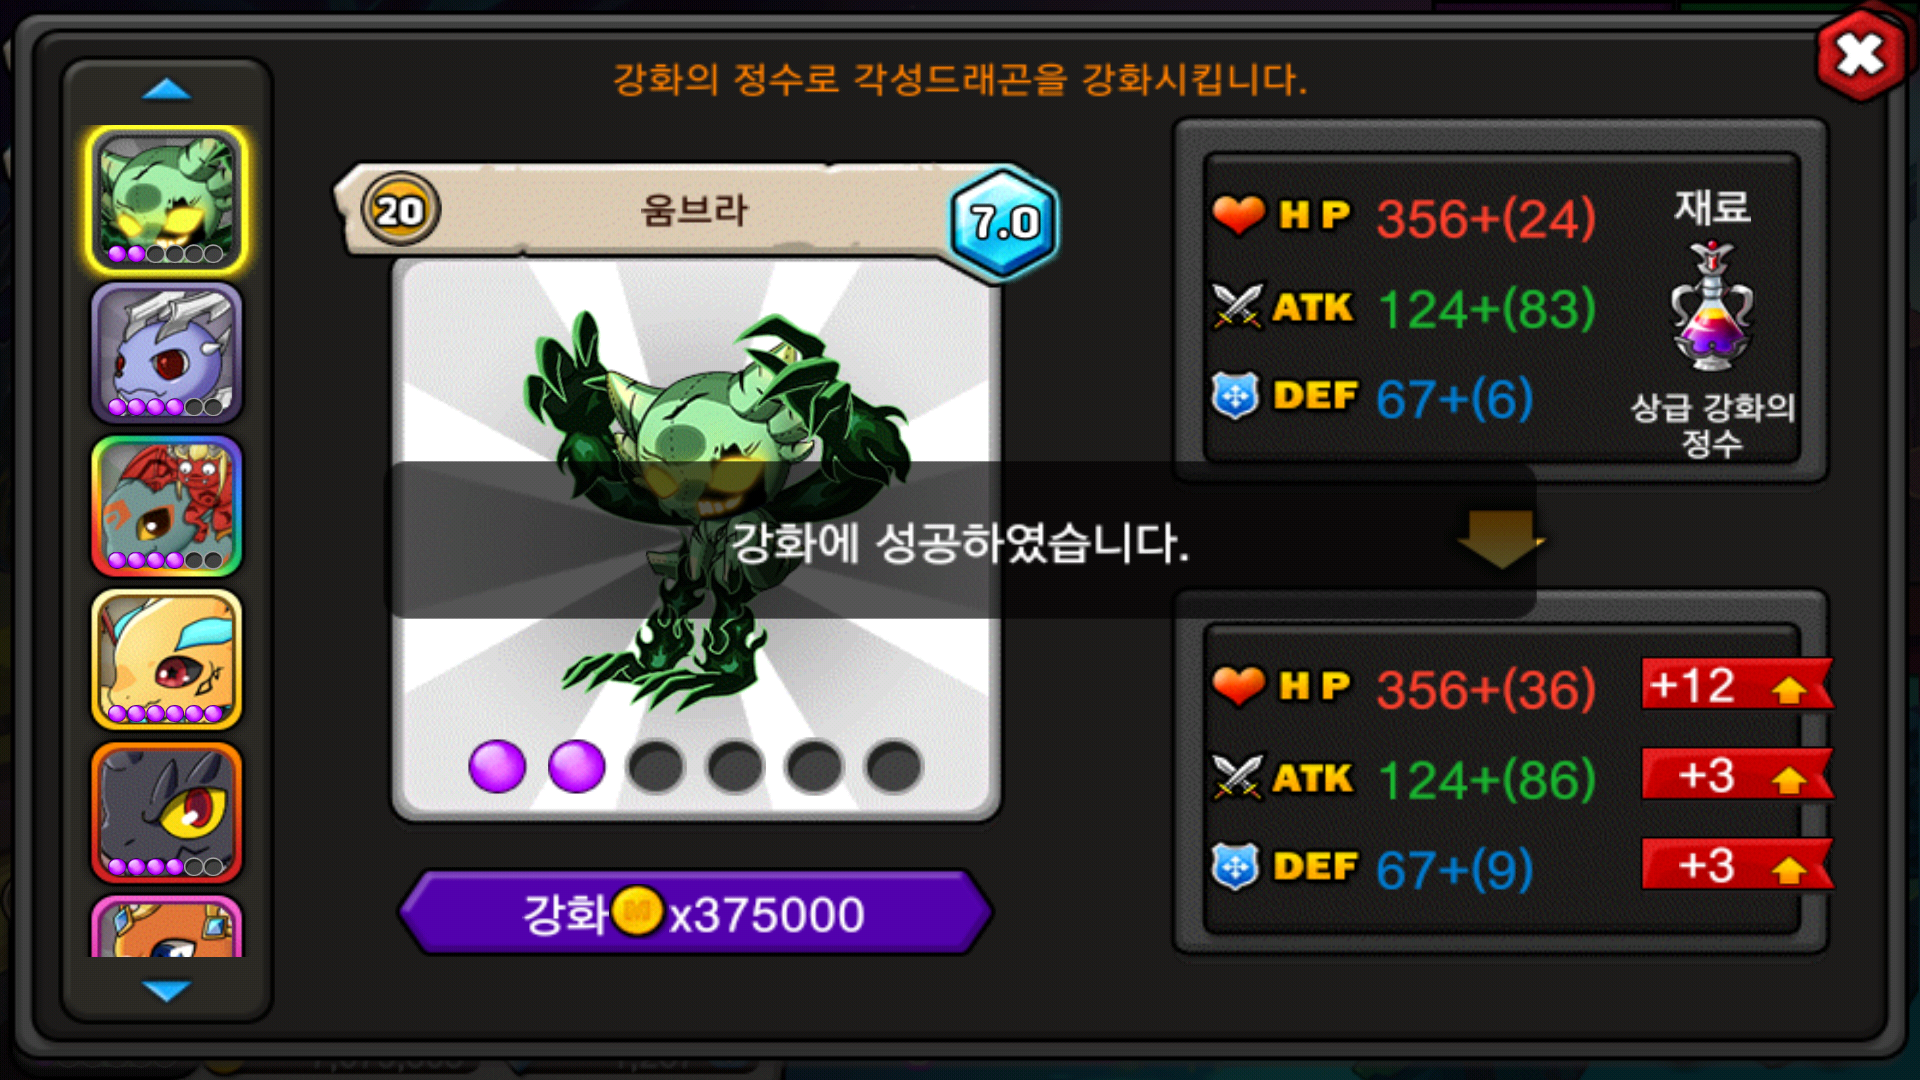Click the HP heart icon in upper stats
The height and width of the screenshot is (1080, 1920).
point(1238,215)
